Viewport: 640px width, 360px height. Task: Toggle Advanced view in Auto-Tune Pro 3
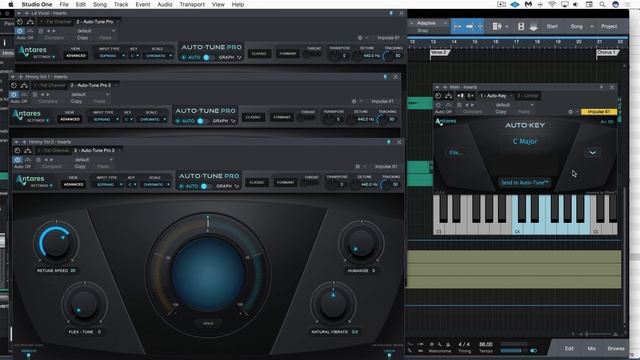73,184
